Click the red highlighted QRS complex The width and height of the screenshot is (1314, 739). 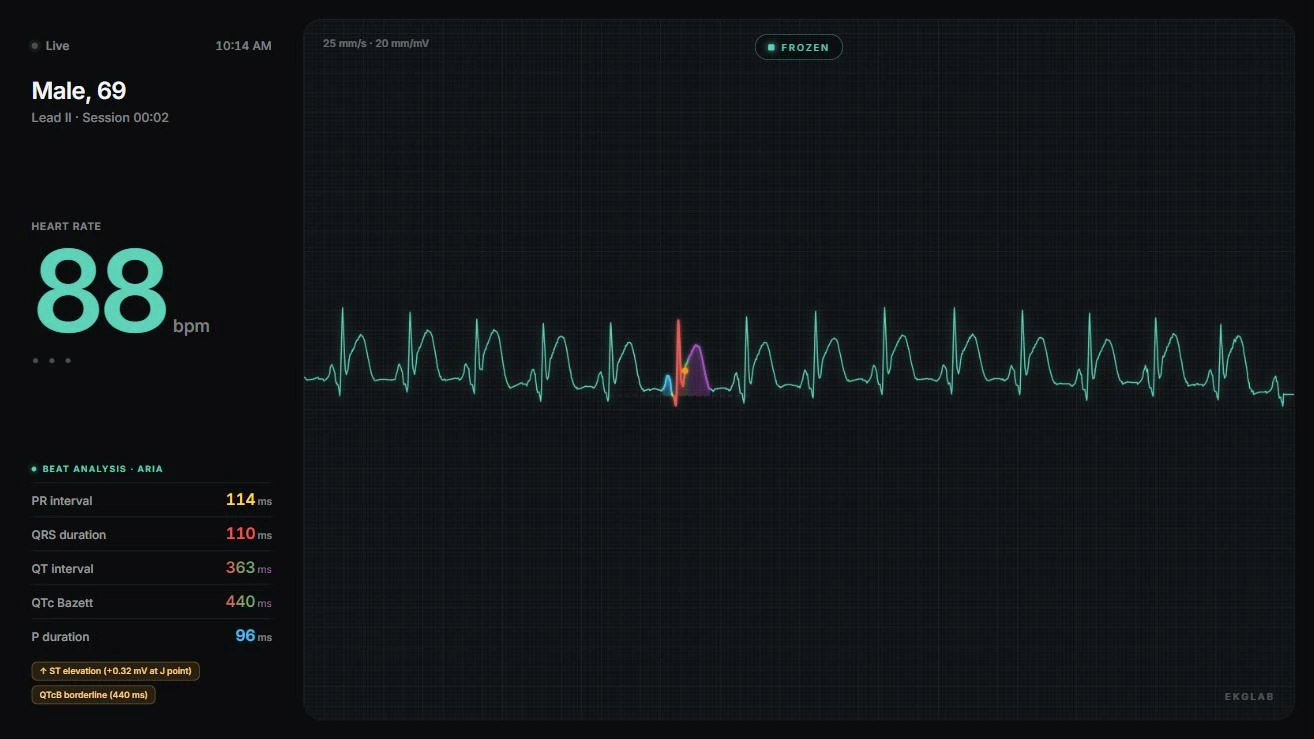click(678, 362)
